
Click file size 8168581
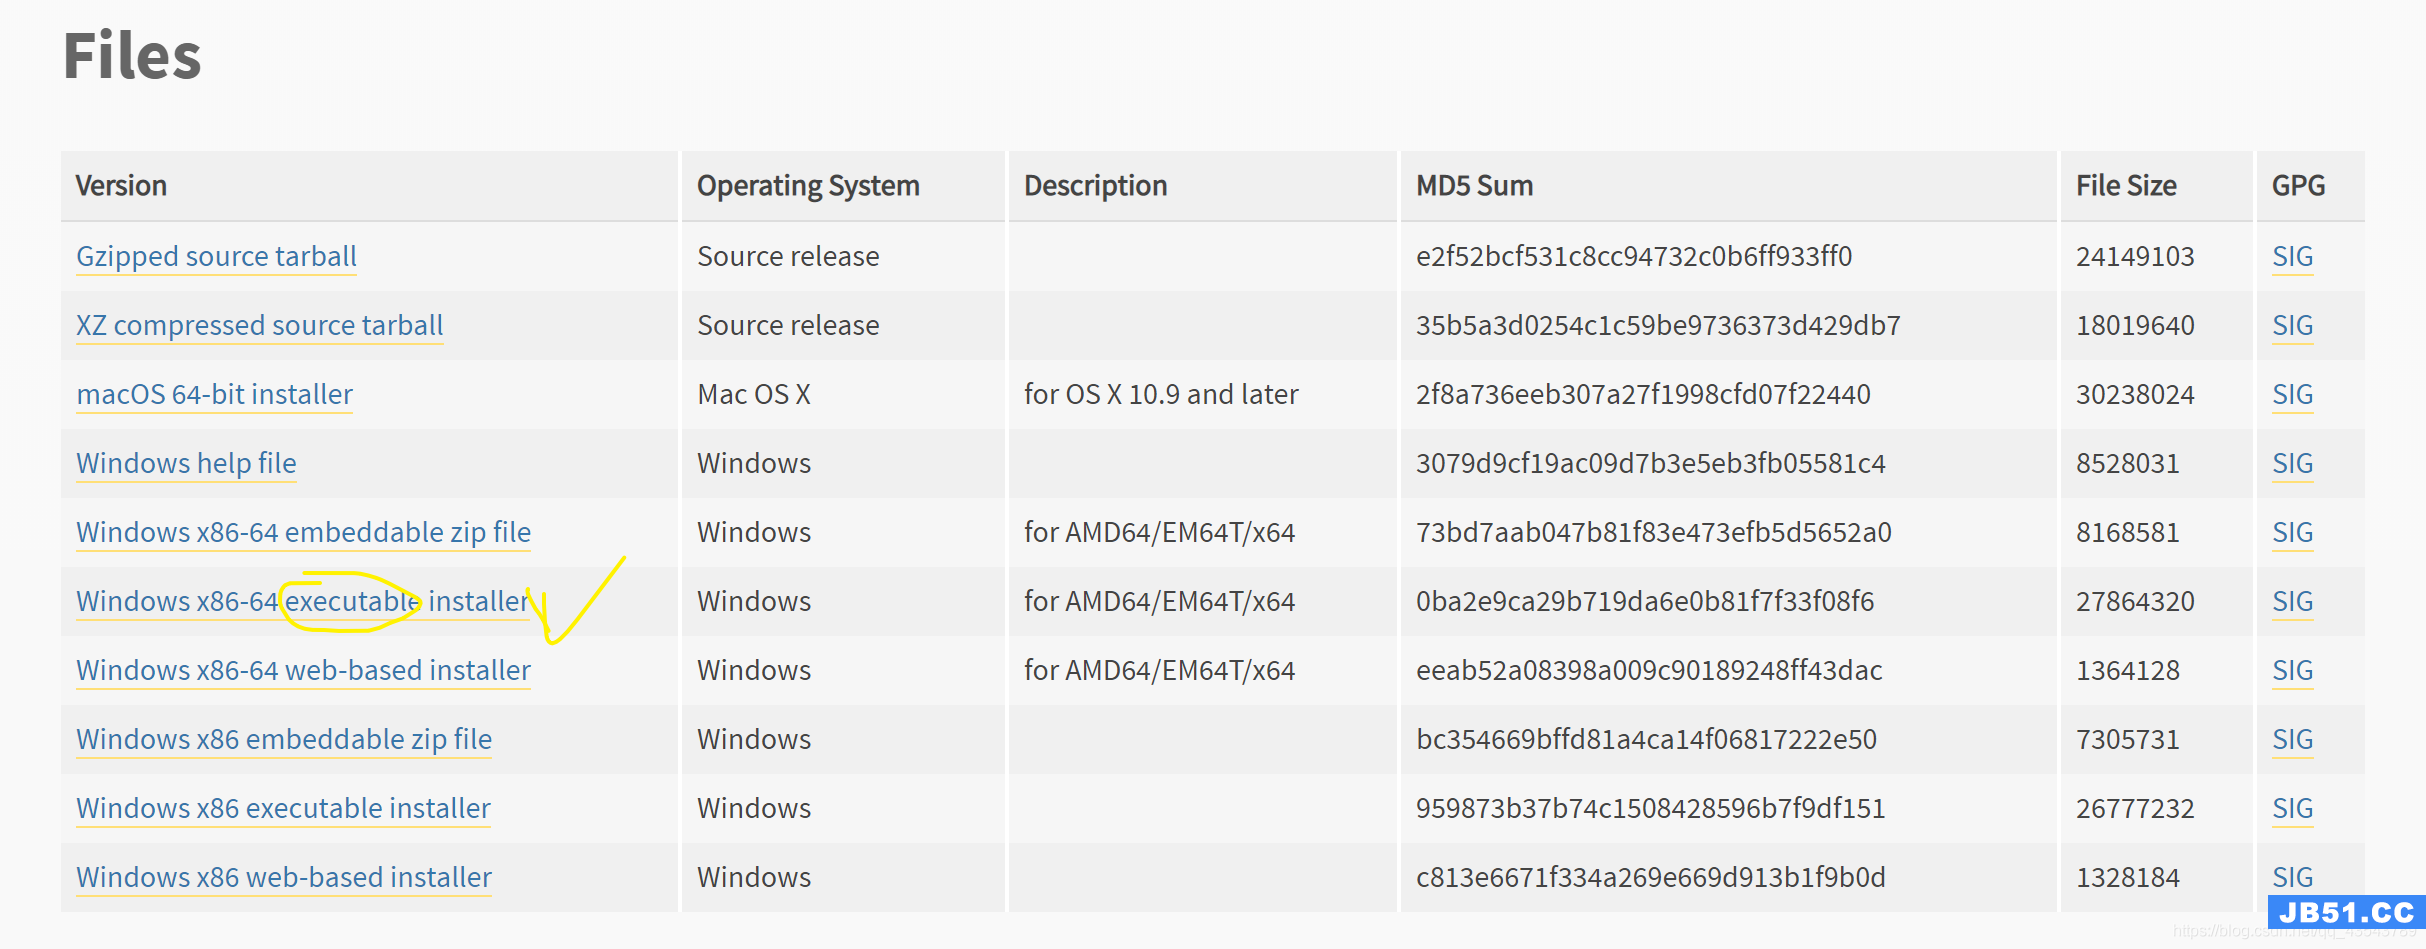(2128, 533)
